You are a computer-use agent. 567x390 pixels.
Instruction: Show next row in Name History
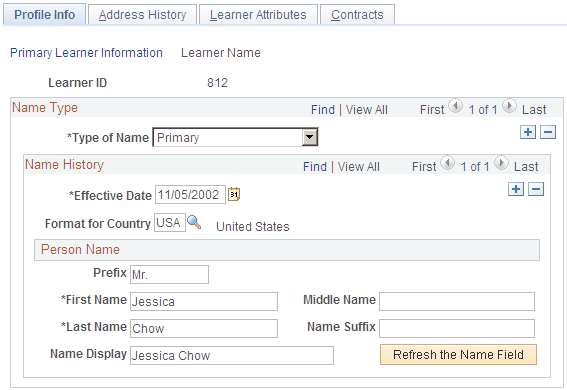click(x=501, y=163)
